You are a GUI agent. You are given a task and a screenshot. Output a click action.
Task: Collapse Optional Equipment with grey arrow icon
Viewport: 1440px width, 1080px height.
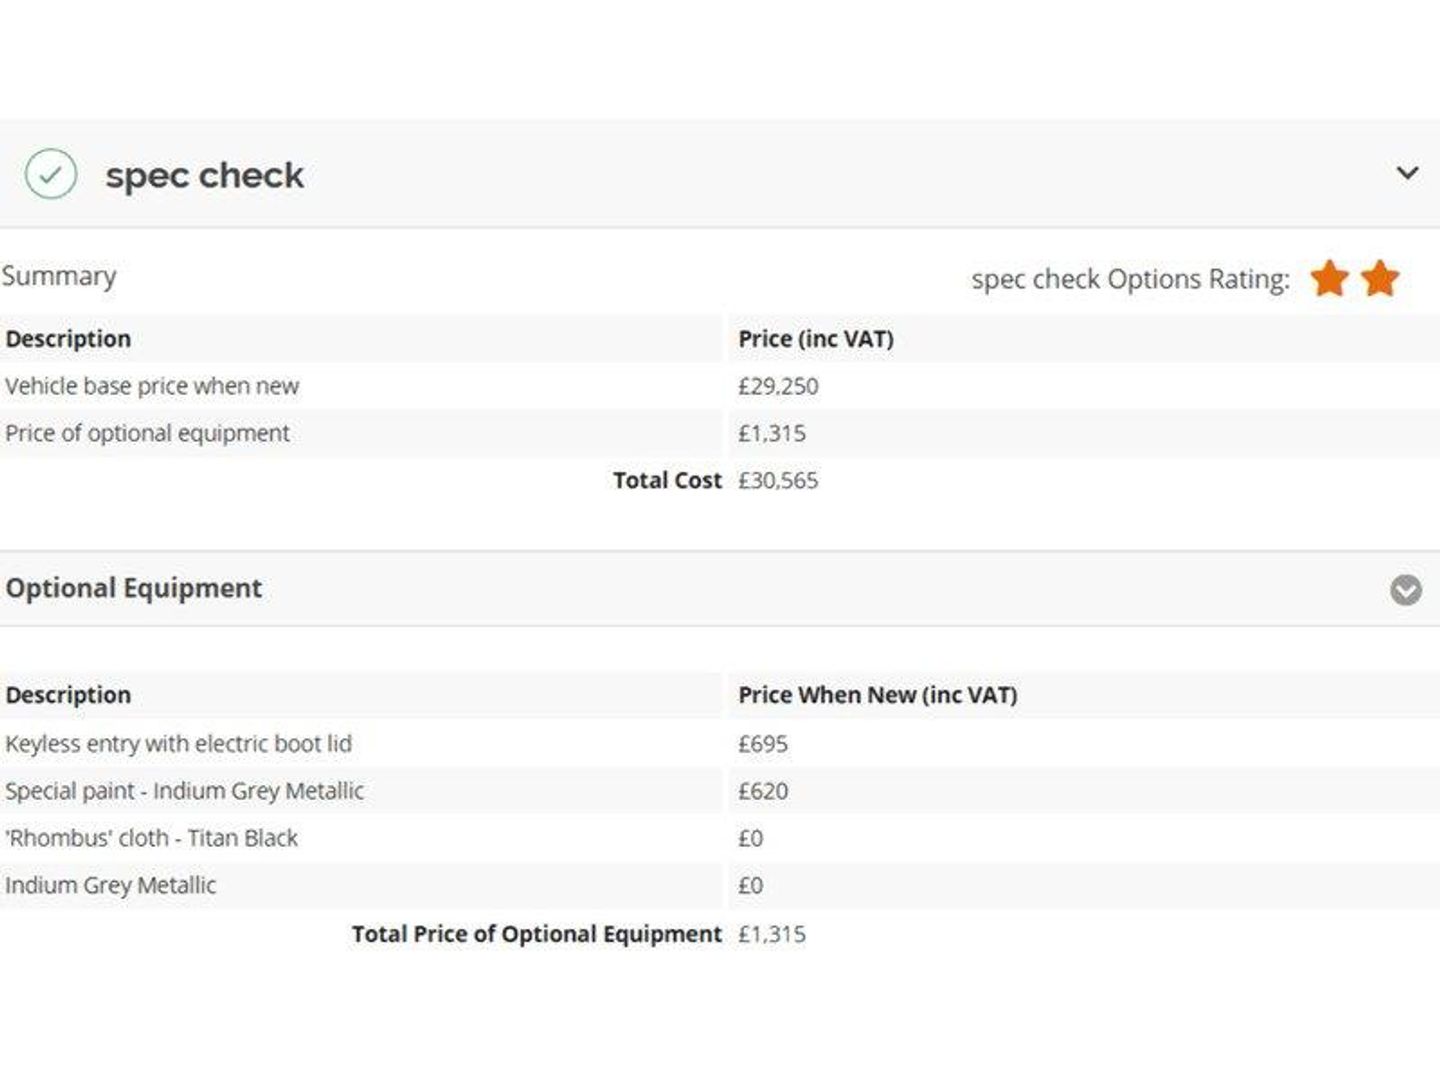pyautogui.click(x=1405, y=590)
